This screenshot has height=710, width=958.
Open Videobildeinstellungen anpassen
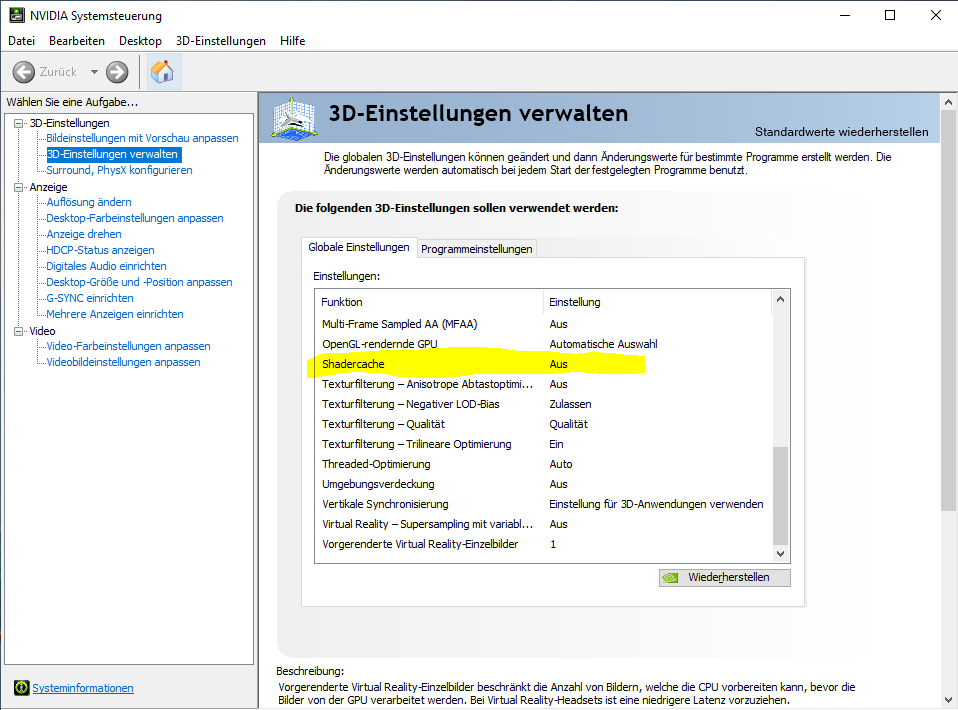(x=123, y=362)
